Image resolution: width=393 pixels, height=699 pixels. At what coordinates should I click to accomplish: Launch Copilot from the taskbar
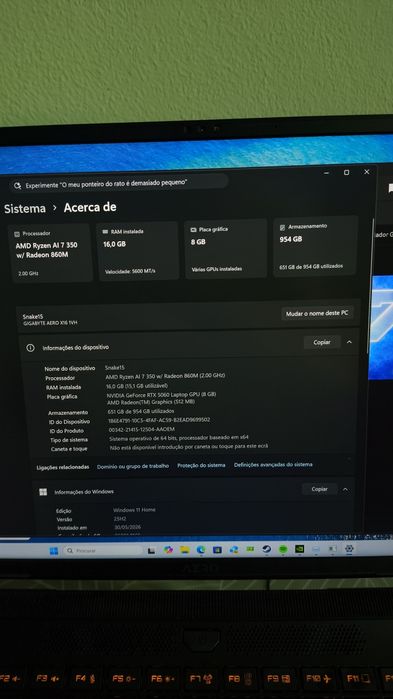[x=168, y=551]
